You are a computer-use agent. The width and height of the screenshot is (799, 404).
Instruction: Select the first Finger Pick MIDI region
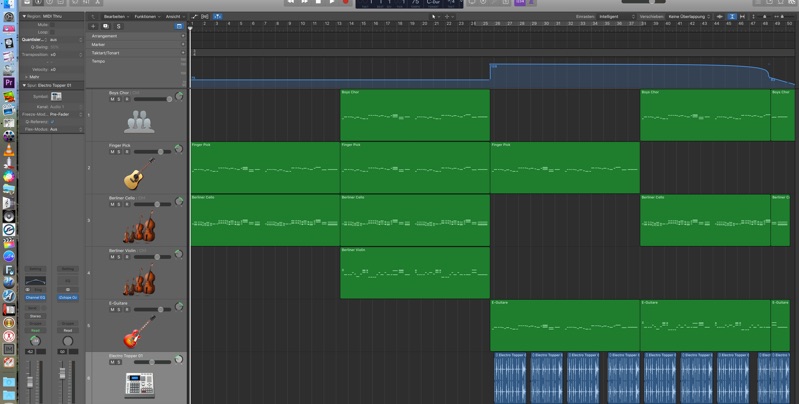point(265,168)
